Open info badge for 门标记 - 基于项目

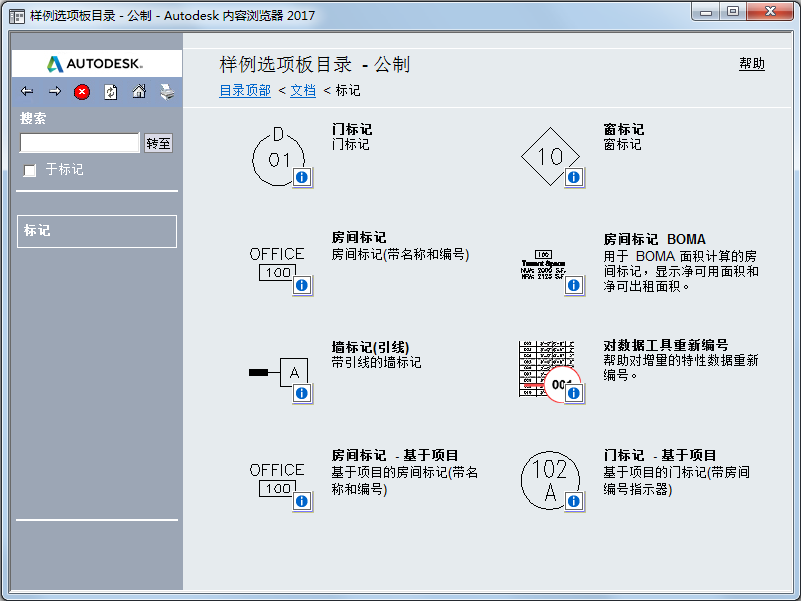coord(574,501)
